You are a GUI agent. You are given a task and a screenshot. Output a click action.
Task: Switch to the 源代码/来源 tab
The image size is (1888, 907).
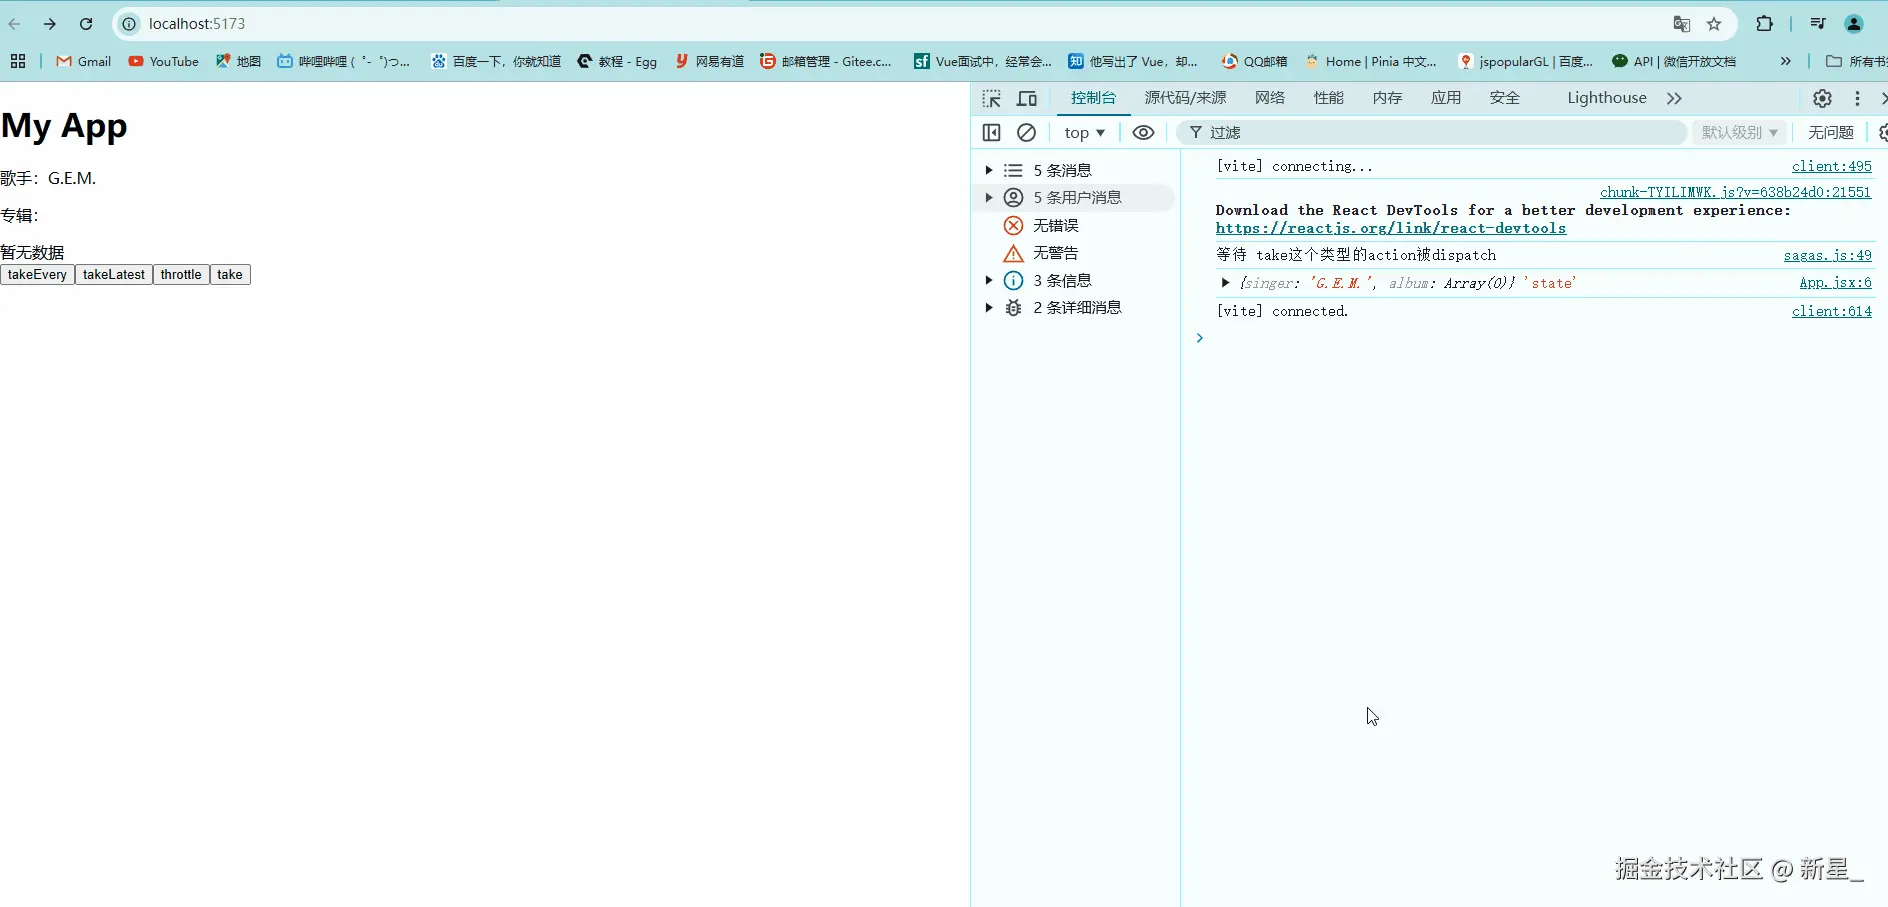click(1185, 98)
